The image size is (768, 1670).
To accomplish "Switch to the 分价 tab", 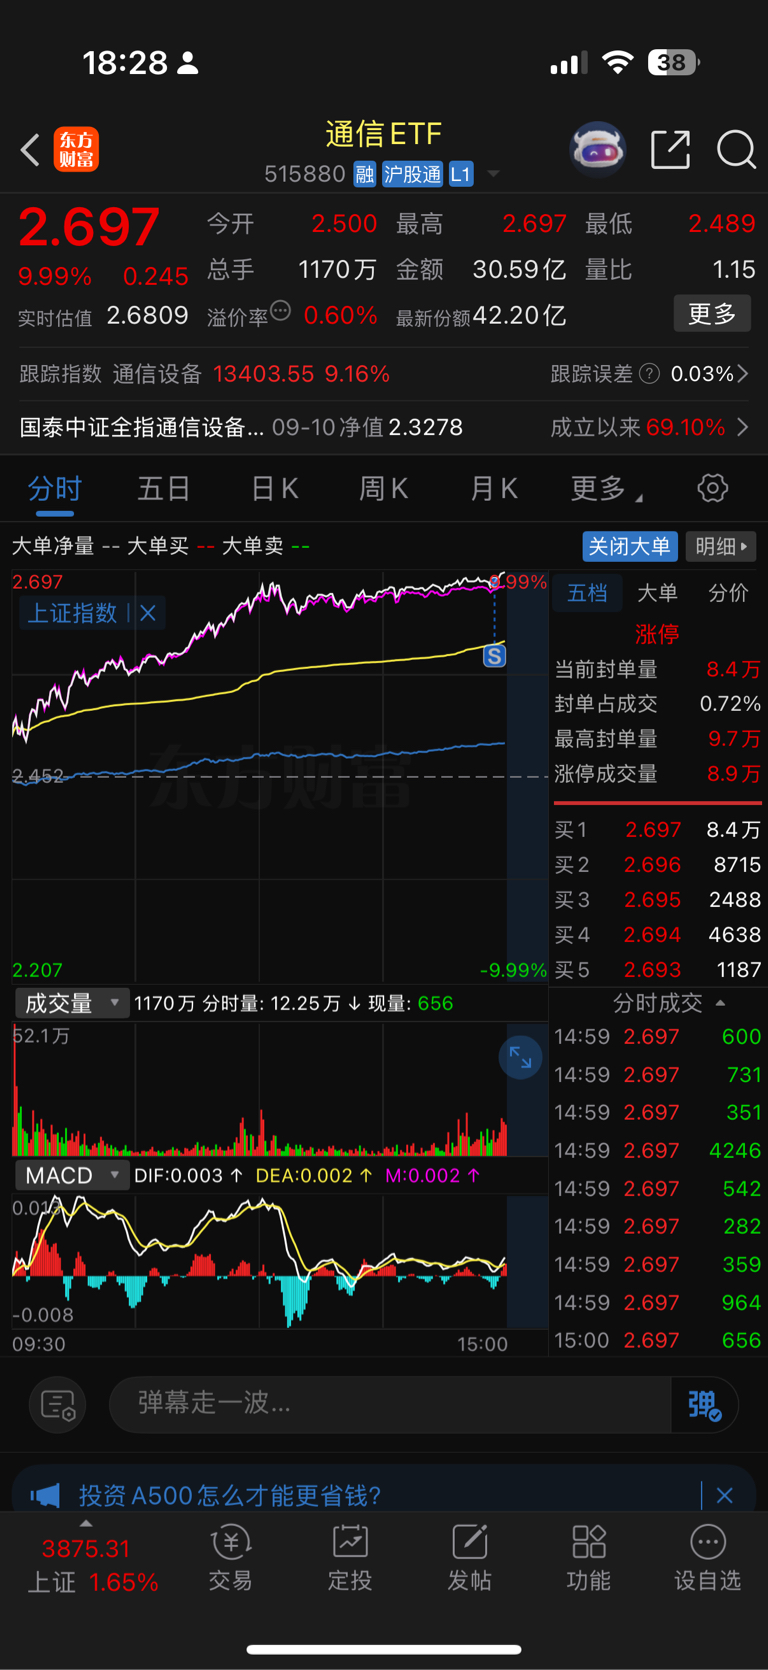I will point(728,593).
